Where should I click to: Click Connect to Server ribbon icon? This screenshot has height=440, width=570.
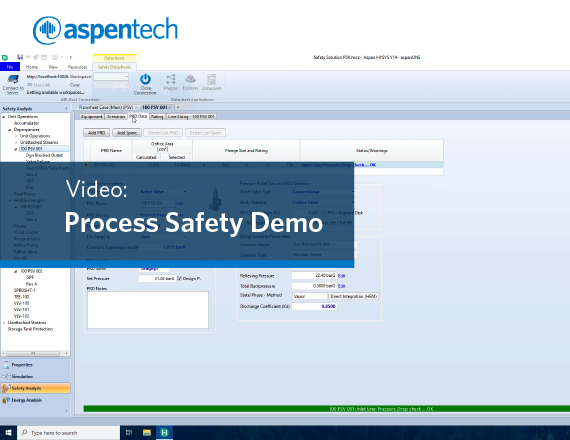click(13, 85)
